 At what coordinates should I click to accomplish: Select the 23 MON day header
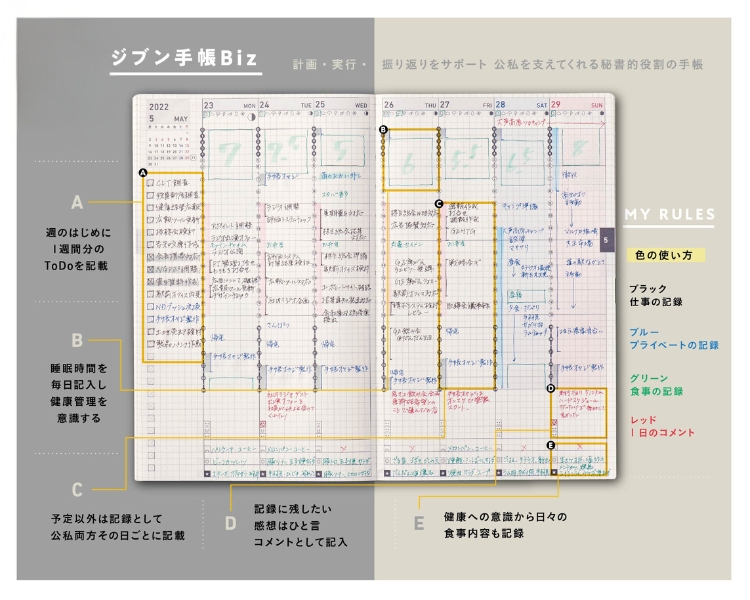[x=230, y=105]
